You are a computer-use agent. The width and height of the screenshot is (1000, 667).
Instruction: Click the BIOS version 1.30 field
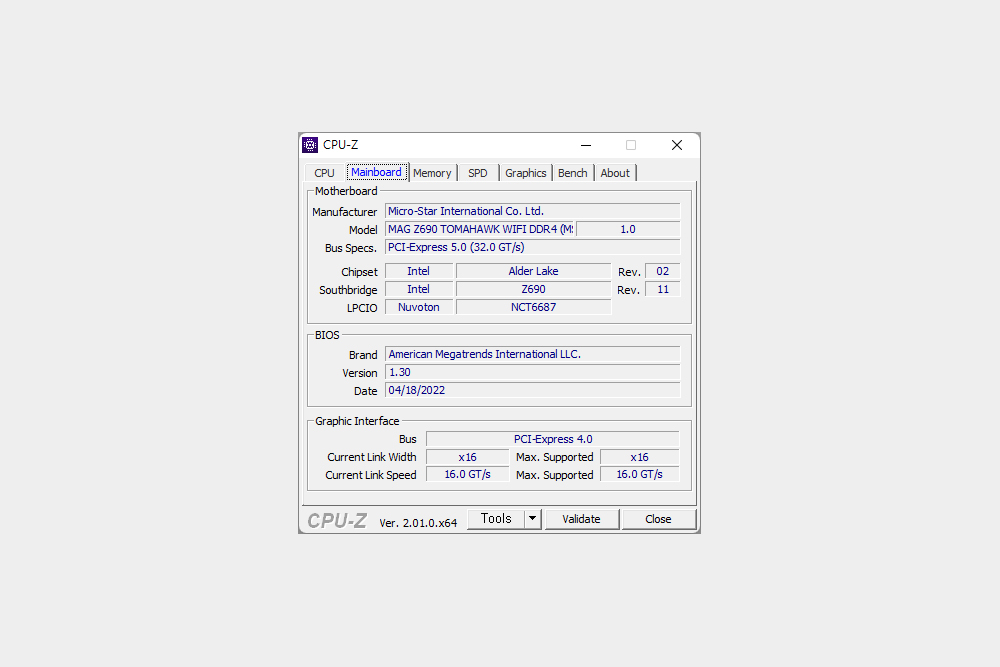pyautogui.click(x=533, y=372)
